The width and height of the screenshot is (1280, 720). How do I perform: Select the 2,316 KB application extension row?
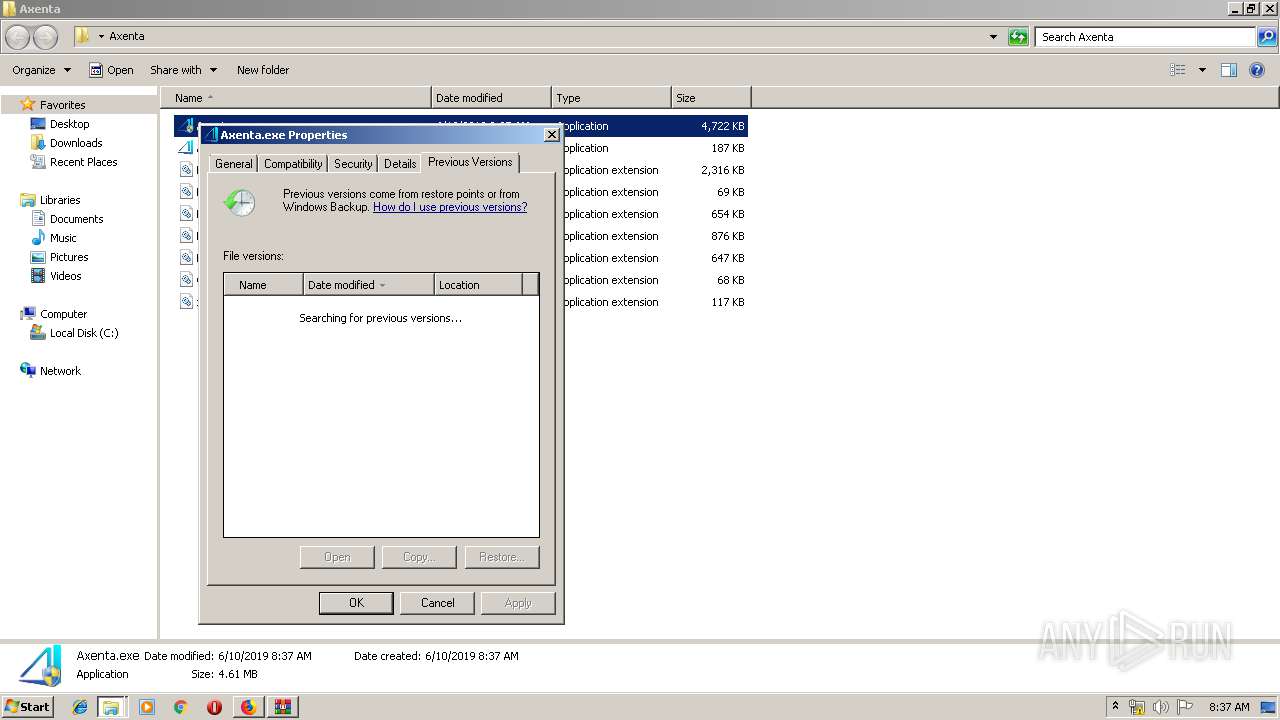pos(460,170)
